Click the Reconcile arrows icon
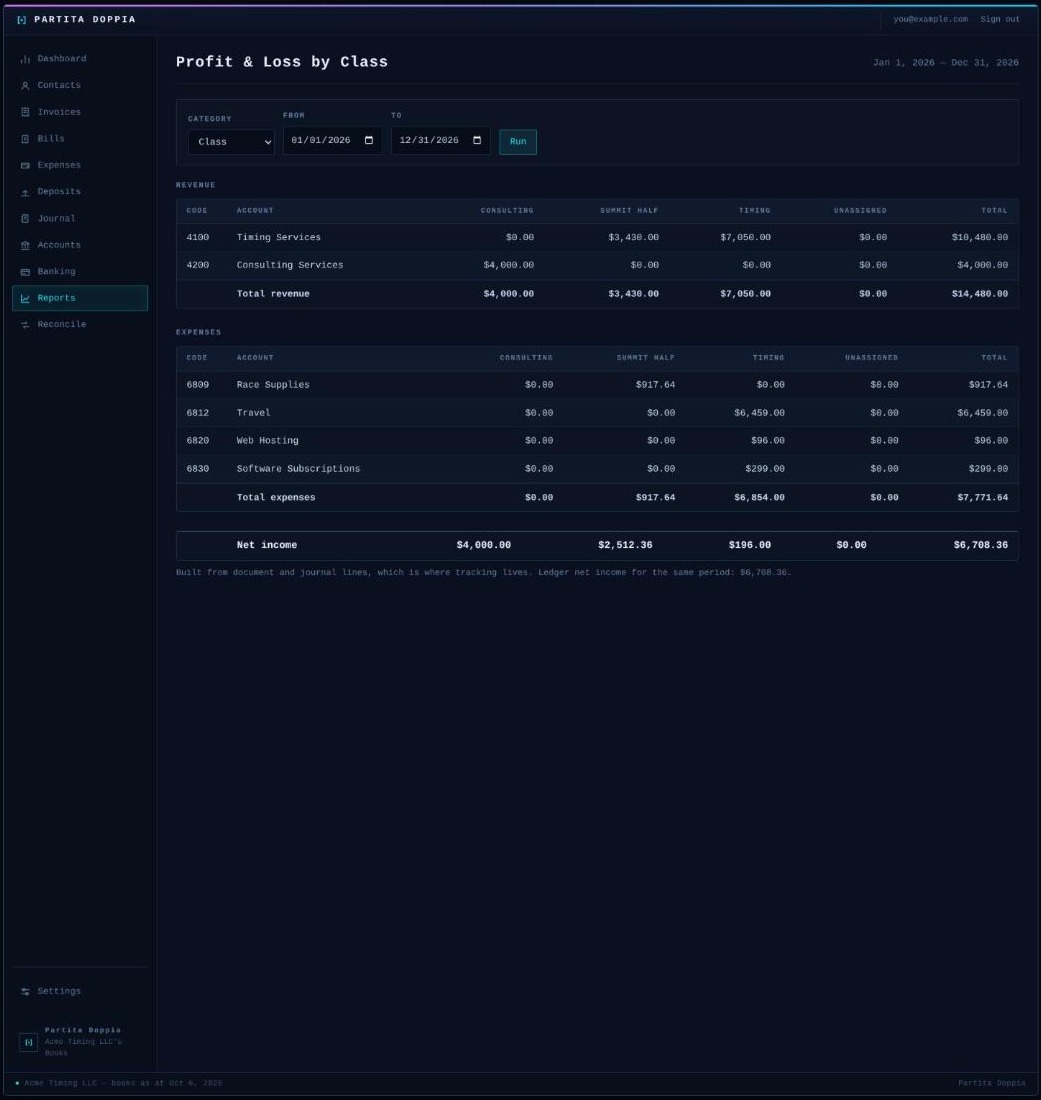Screen dimensions: 1041x1100 [x=25, y=325]
